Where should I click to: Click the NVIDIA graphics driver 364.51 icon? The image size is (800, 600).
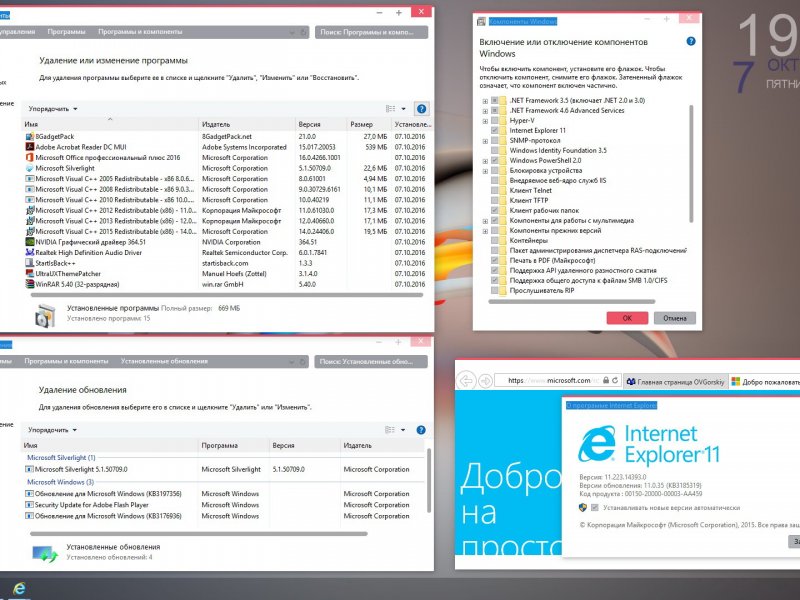click(30, 242)
